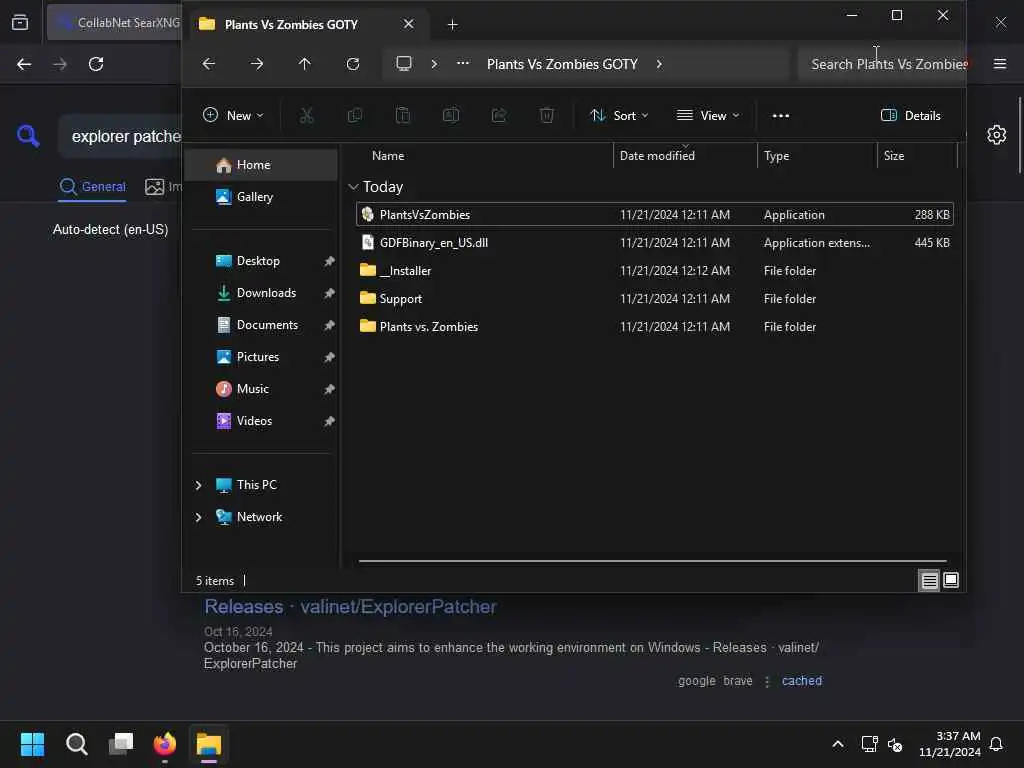Open Gallery in the navigation pane

262,197
